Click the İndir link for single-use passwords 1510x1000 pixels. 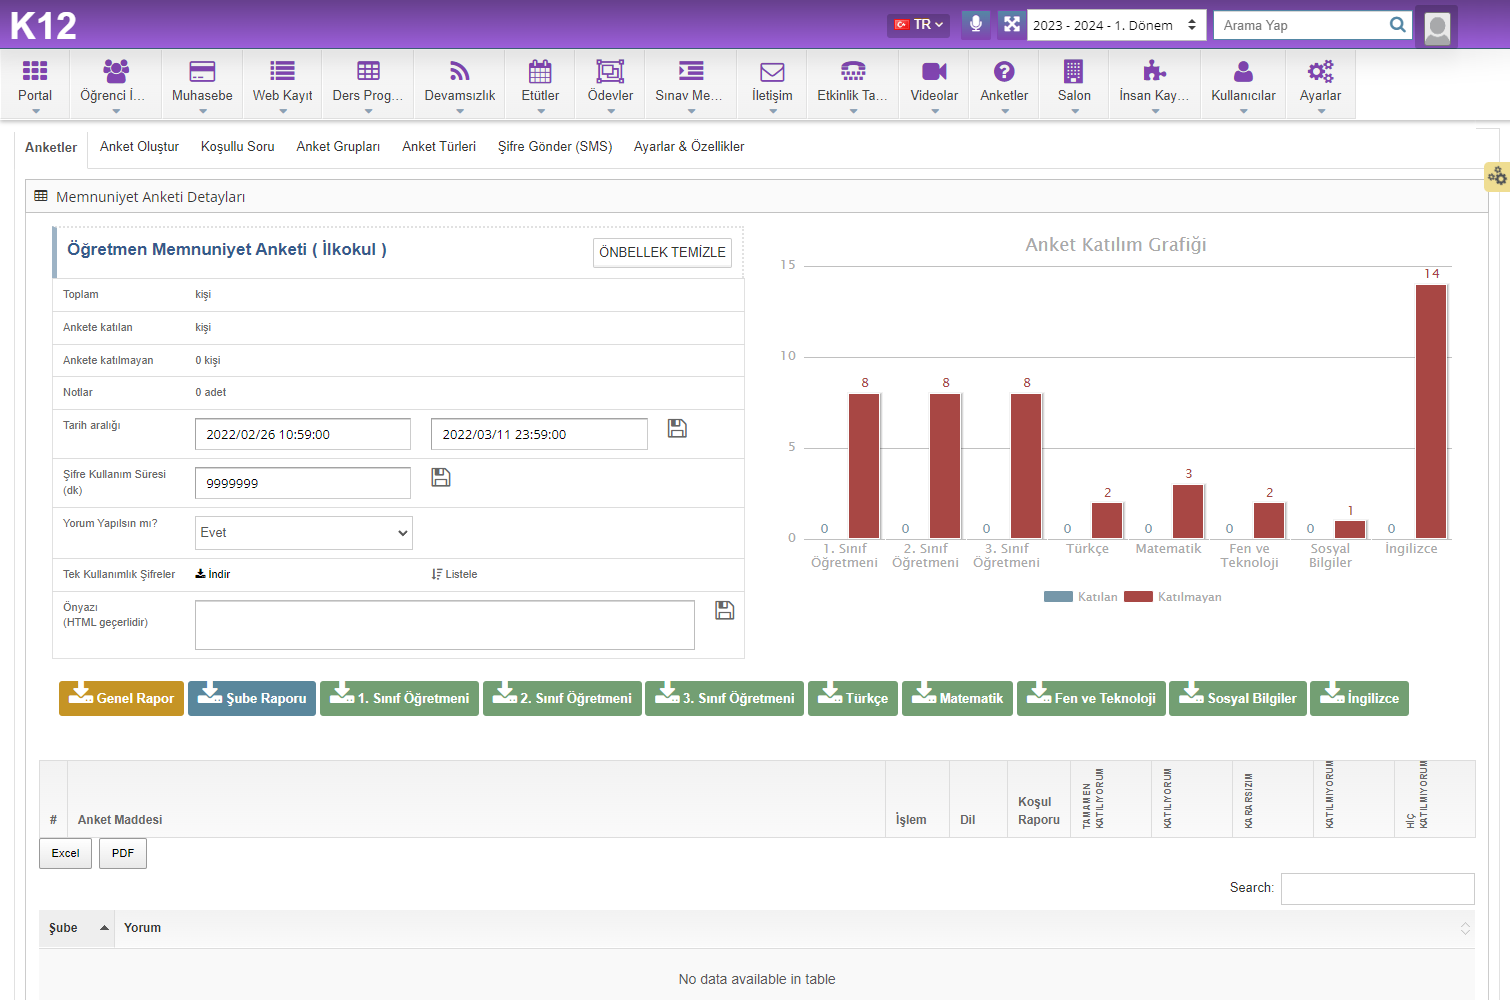[213, 574]
